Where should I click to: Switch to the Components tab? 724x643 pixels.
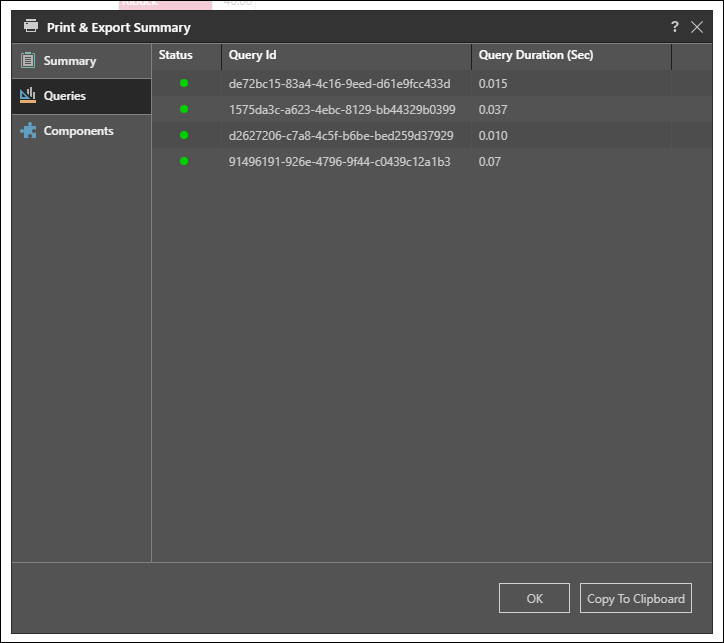click(x=81, y=131)
